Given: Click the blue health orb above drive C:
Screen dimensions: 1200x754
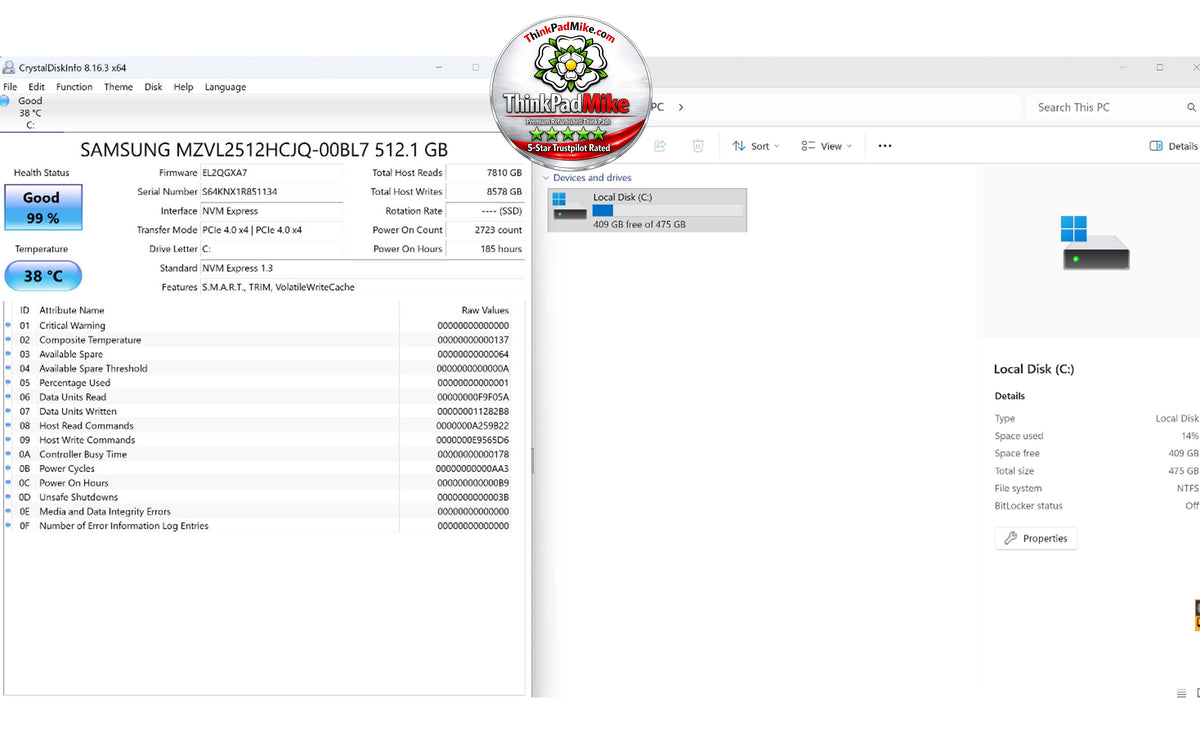Looking at the screenshot, I should pyautogui.click(x=5, y=101).
